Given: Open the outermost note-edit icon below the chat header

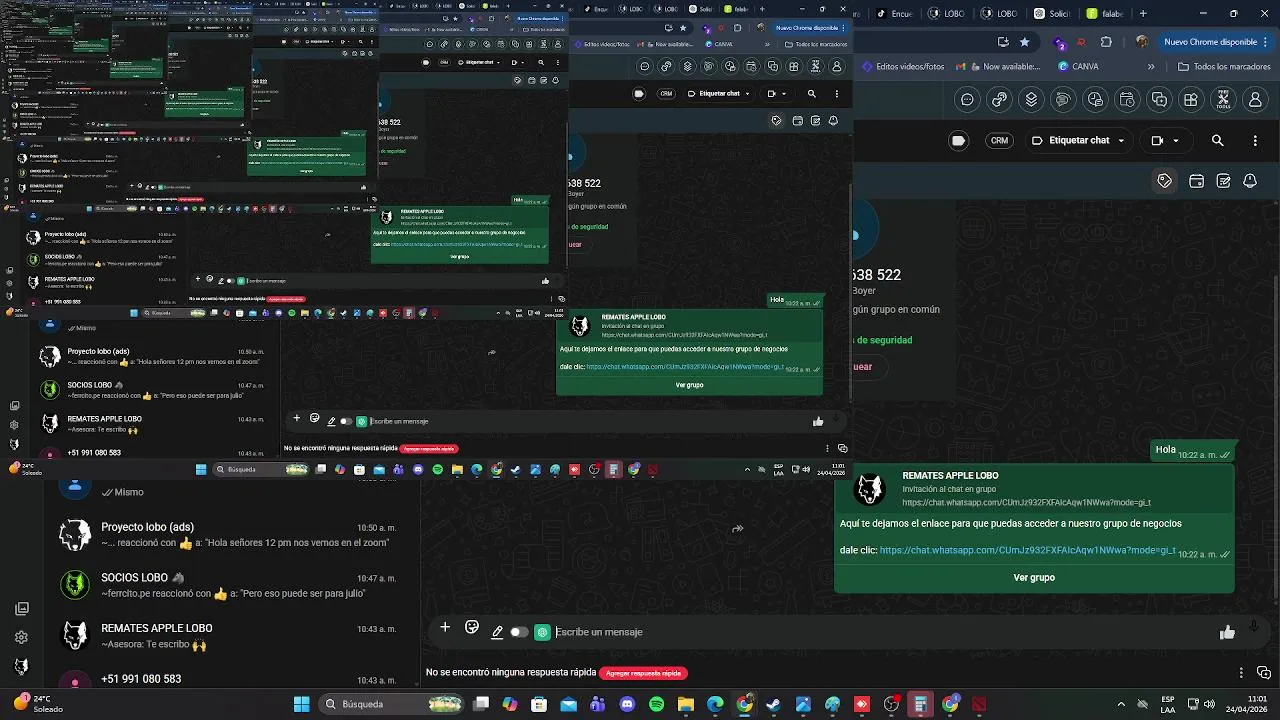Looking at the screenshot, I should point(1223,181).
